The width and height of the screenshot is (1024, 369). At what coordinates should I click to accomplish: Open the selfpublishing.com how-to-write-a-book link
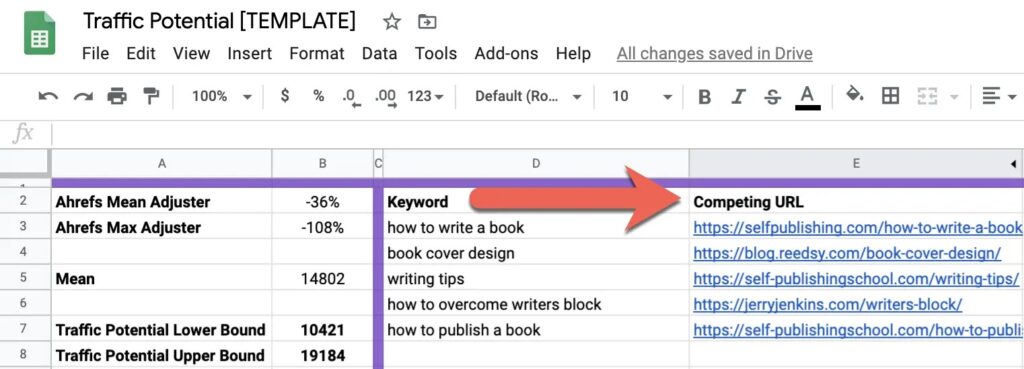[857, 227]
